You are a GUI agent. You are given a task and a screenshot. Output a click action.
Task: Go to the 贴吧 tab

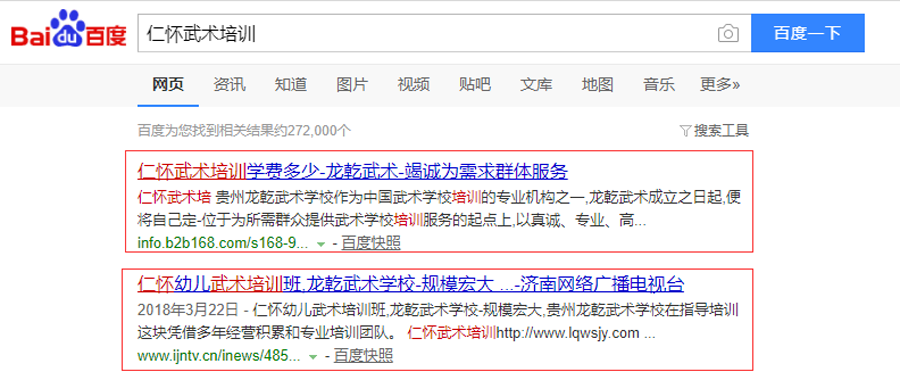coord(475,85)
